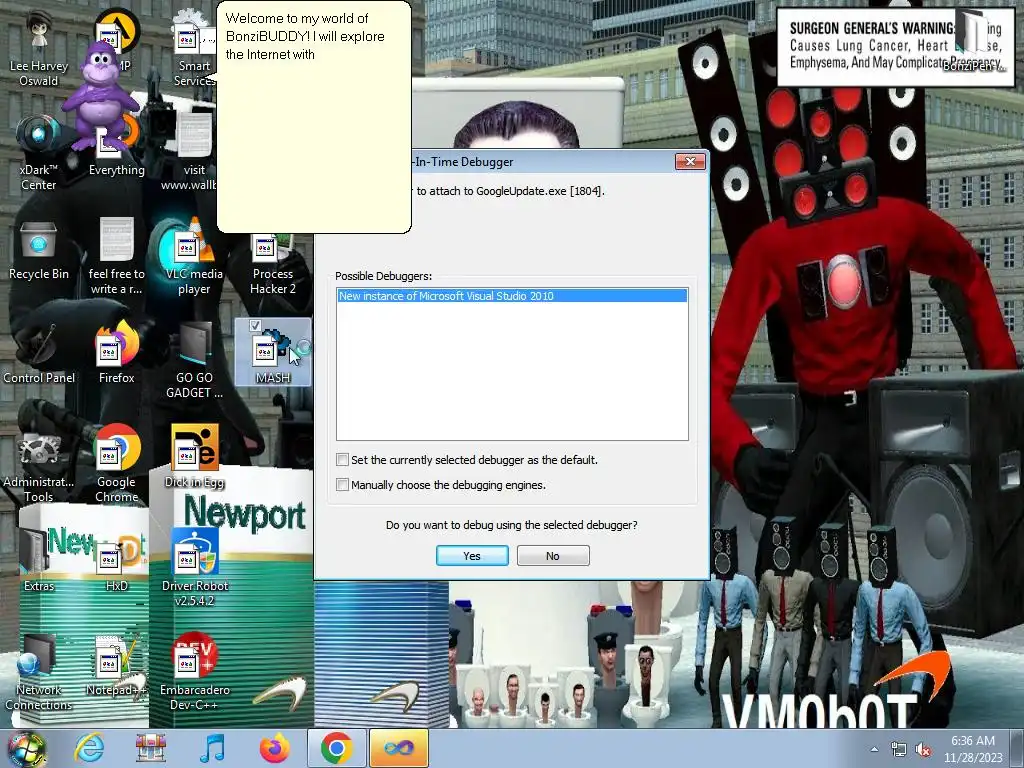The image size is (1024, 768).
Task: Select the MASH desktop shortcut
Action: (272, 350)
